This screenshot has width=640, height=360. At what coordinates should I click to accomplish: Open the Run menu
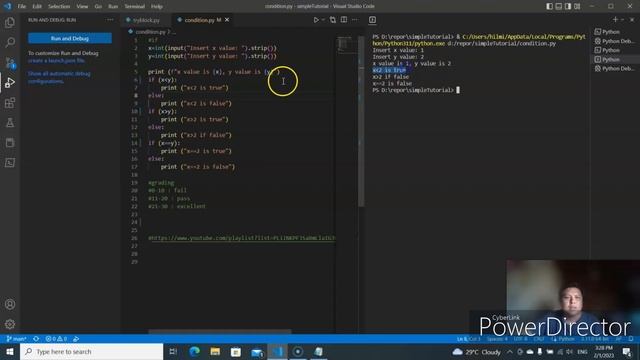pos(113,7)
